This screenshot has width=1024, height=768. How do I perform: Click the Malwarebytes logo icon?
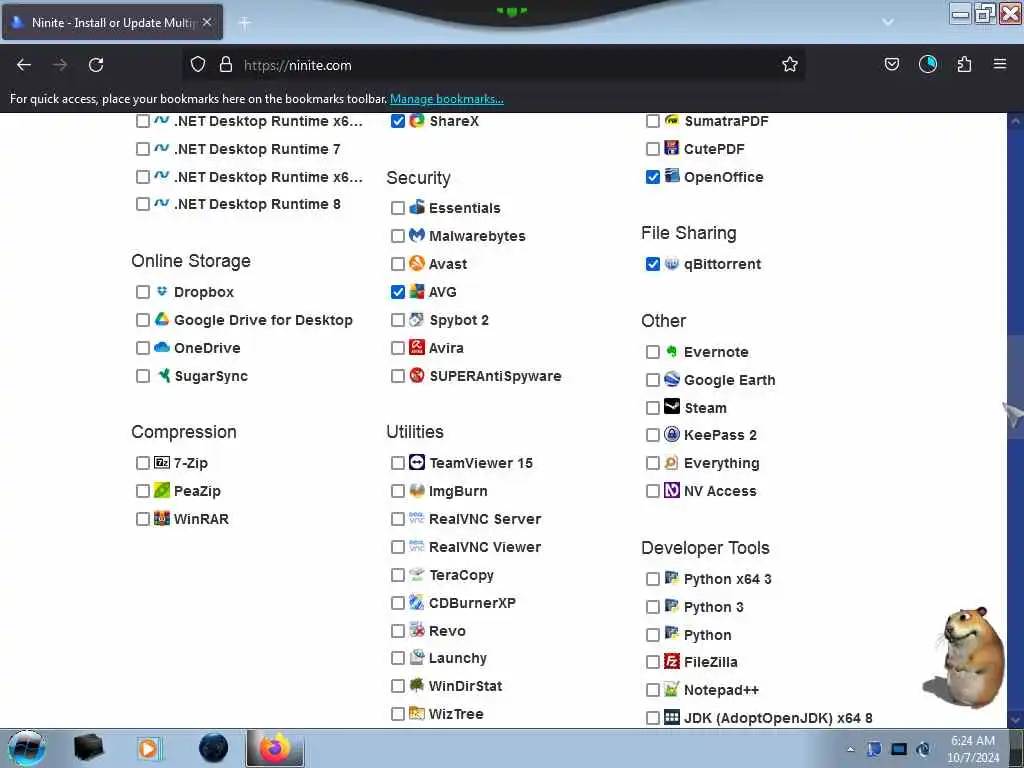click(417, 235)
